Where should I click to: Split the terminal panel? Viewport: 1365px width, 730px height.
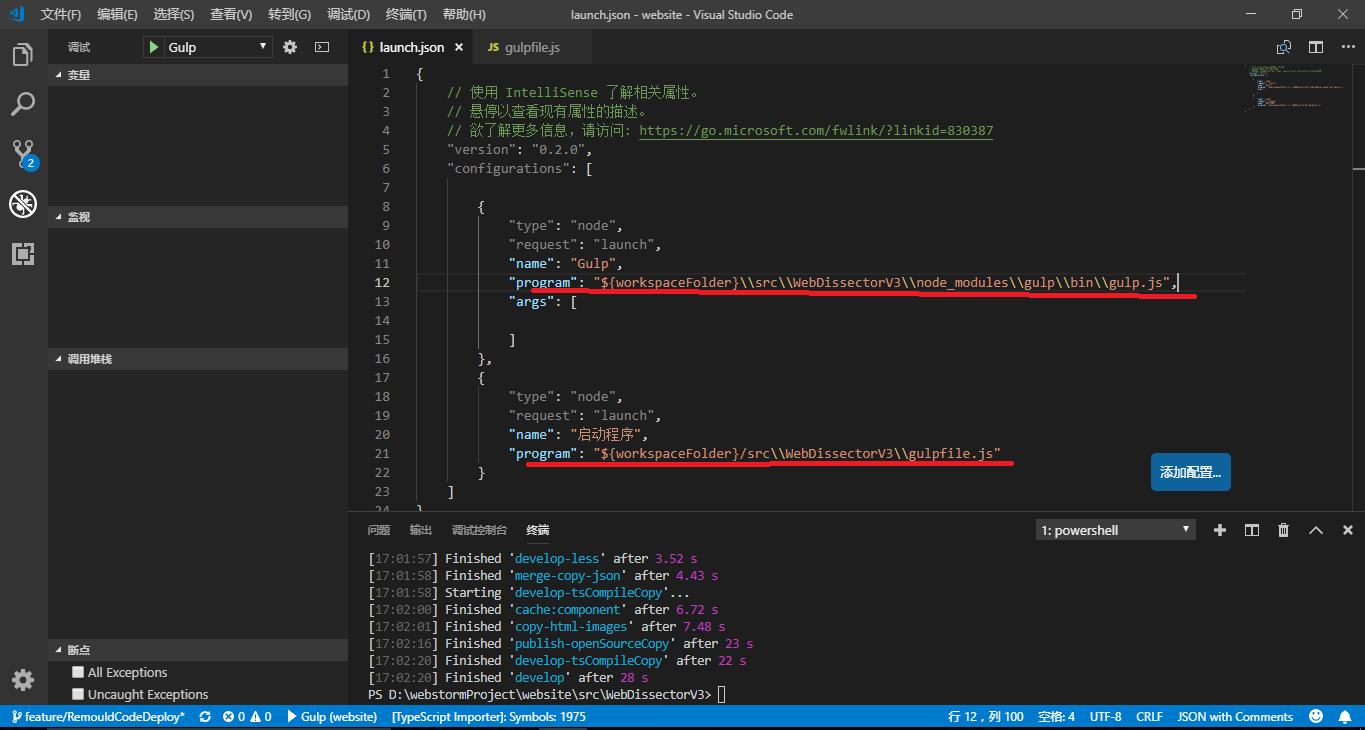(x=1251, y=530)
